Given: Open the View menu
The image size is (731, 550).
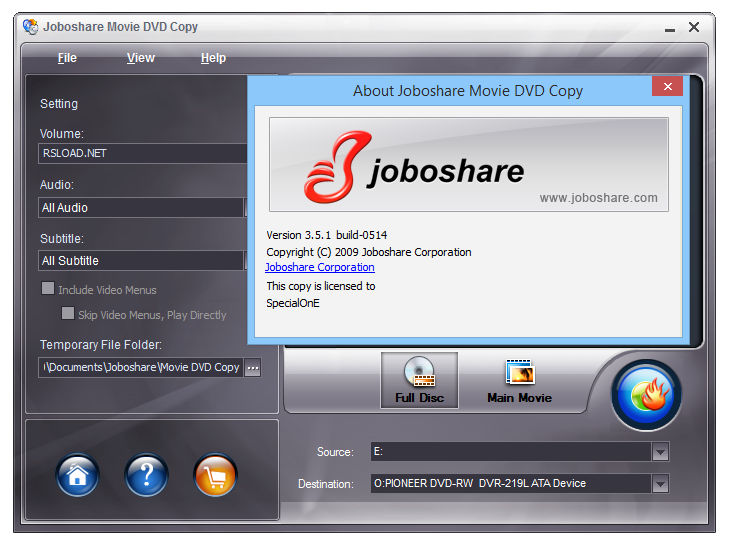Looking at the screenshot, I should pos(140,58).
